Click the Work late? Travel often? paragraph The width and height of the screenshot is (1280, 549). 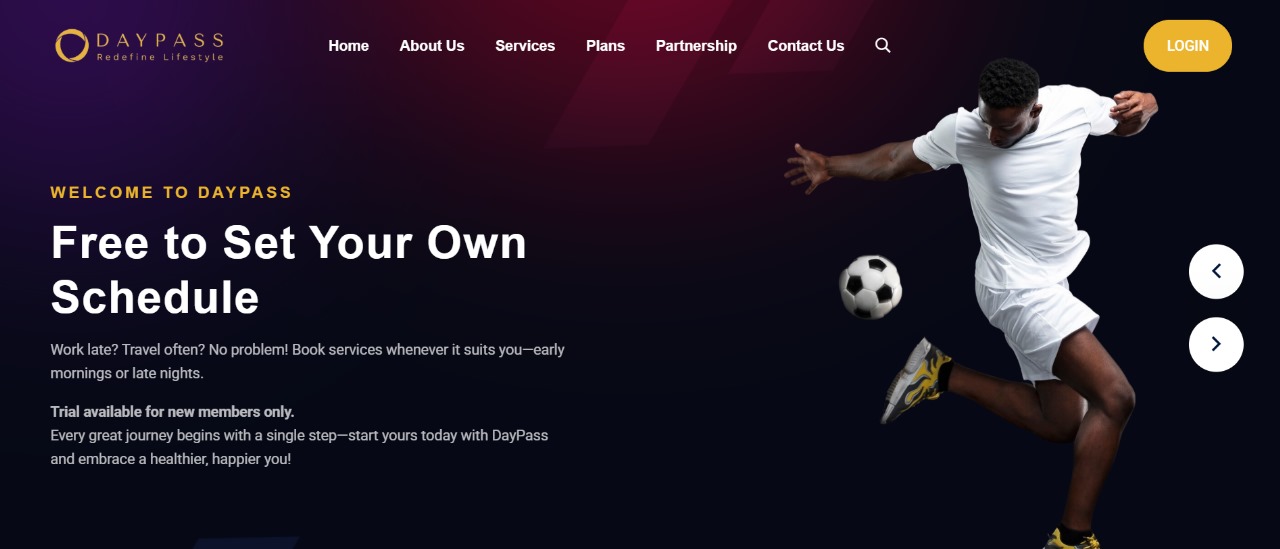click(308, 361)
